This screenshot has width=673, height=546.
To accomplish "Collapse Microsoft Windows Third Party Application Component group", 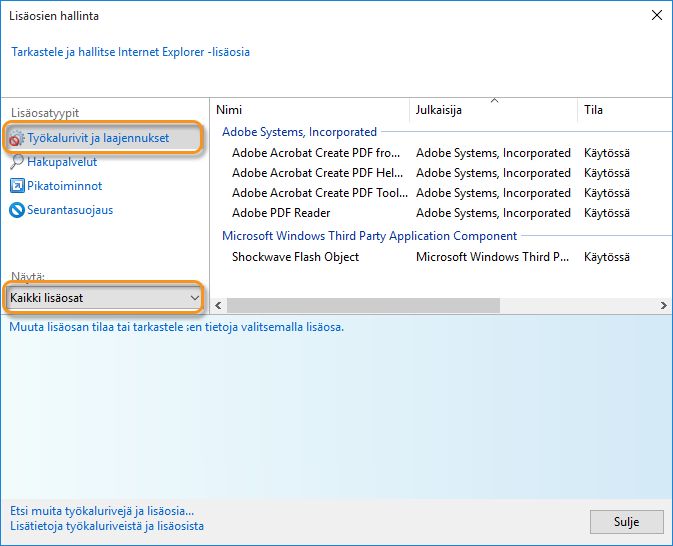I will click(x=369, y=236).
